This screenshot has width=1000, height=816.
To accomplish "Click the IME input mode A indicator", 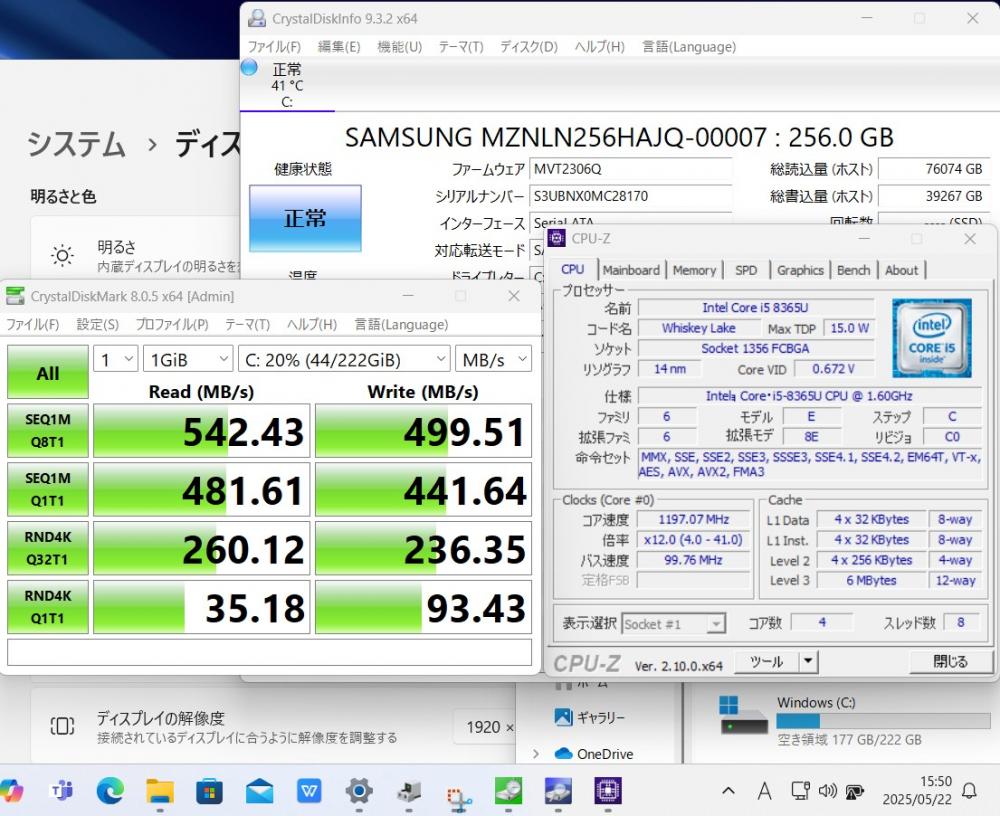I will pos(764,791).
